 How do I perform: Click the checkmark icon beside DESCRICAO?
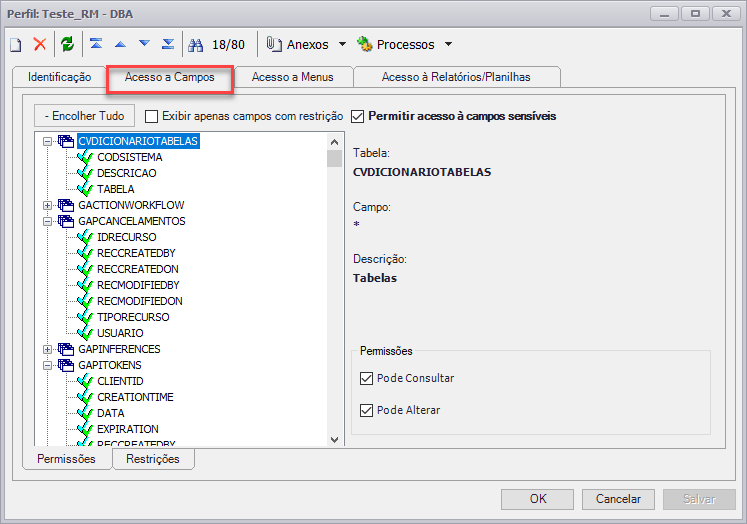tap(85, 173)
